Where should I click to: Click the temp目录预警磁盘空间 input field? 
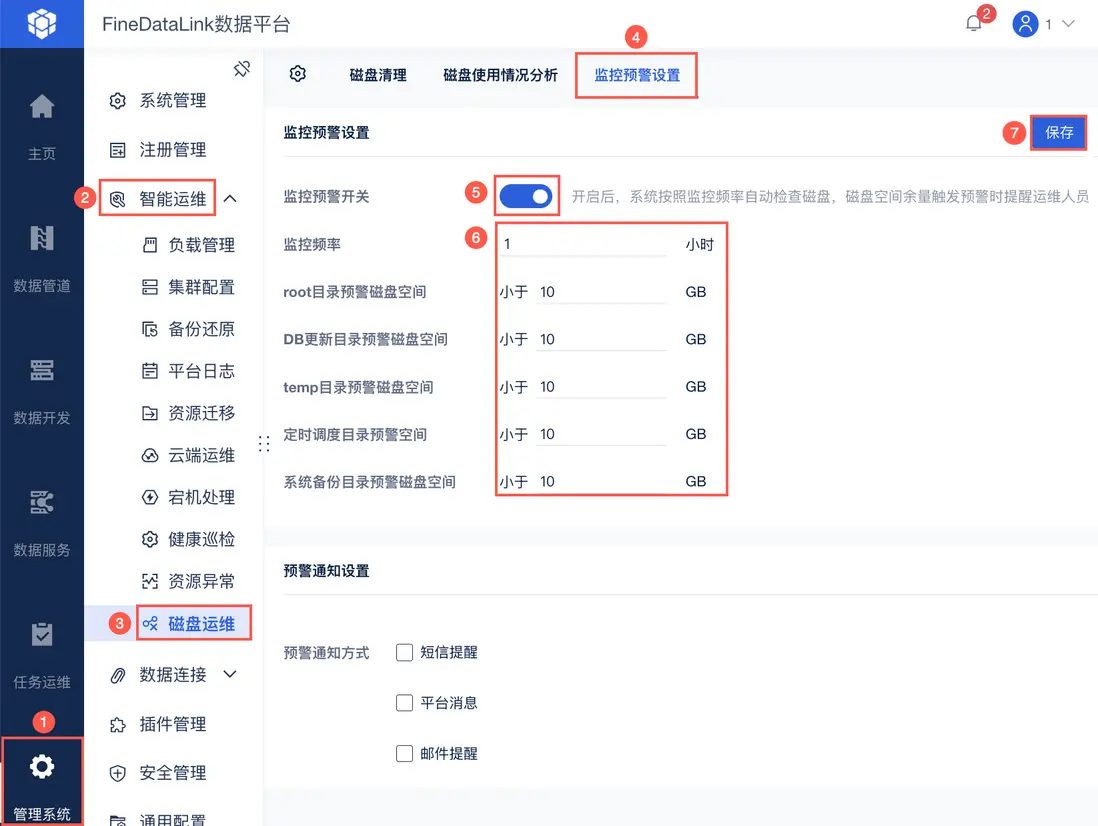601,387
